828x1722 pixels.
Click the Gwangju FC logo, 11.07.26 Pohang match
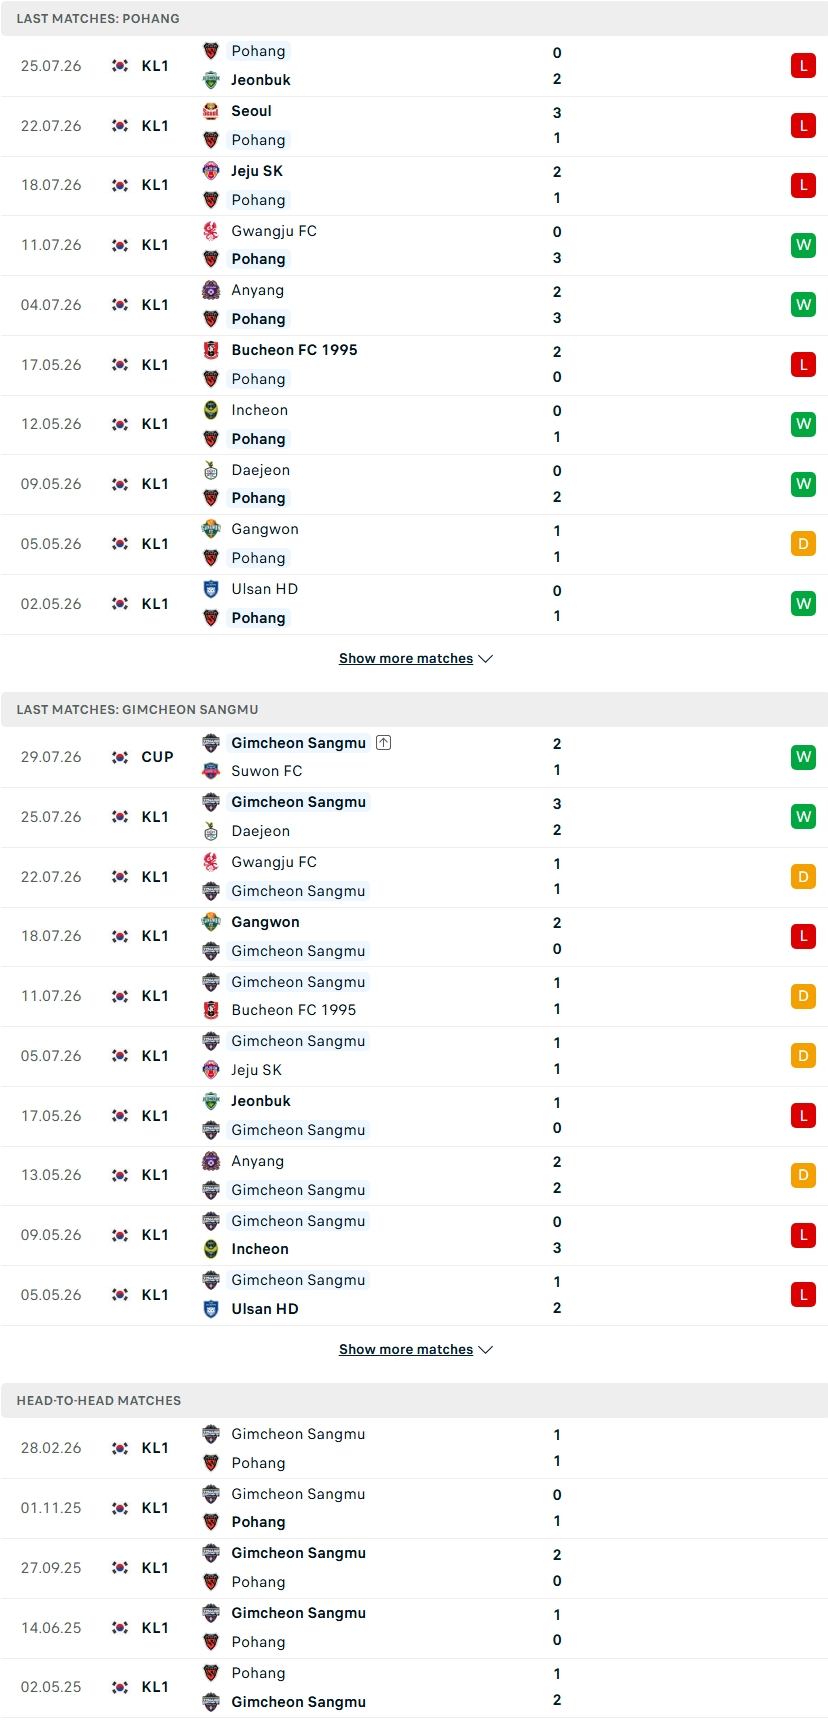pos(211,231)
